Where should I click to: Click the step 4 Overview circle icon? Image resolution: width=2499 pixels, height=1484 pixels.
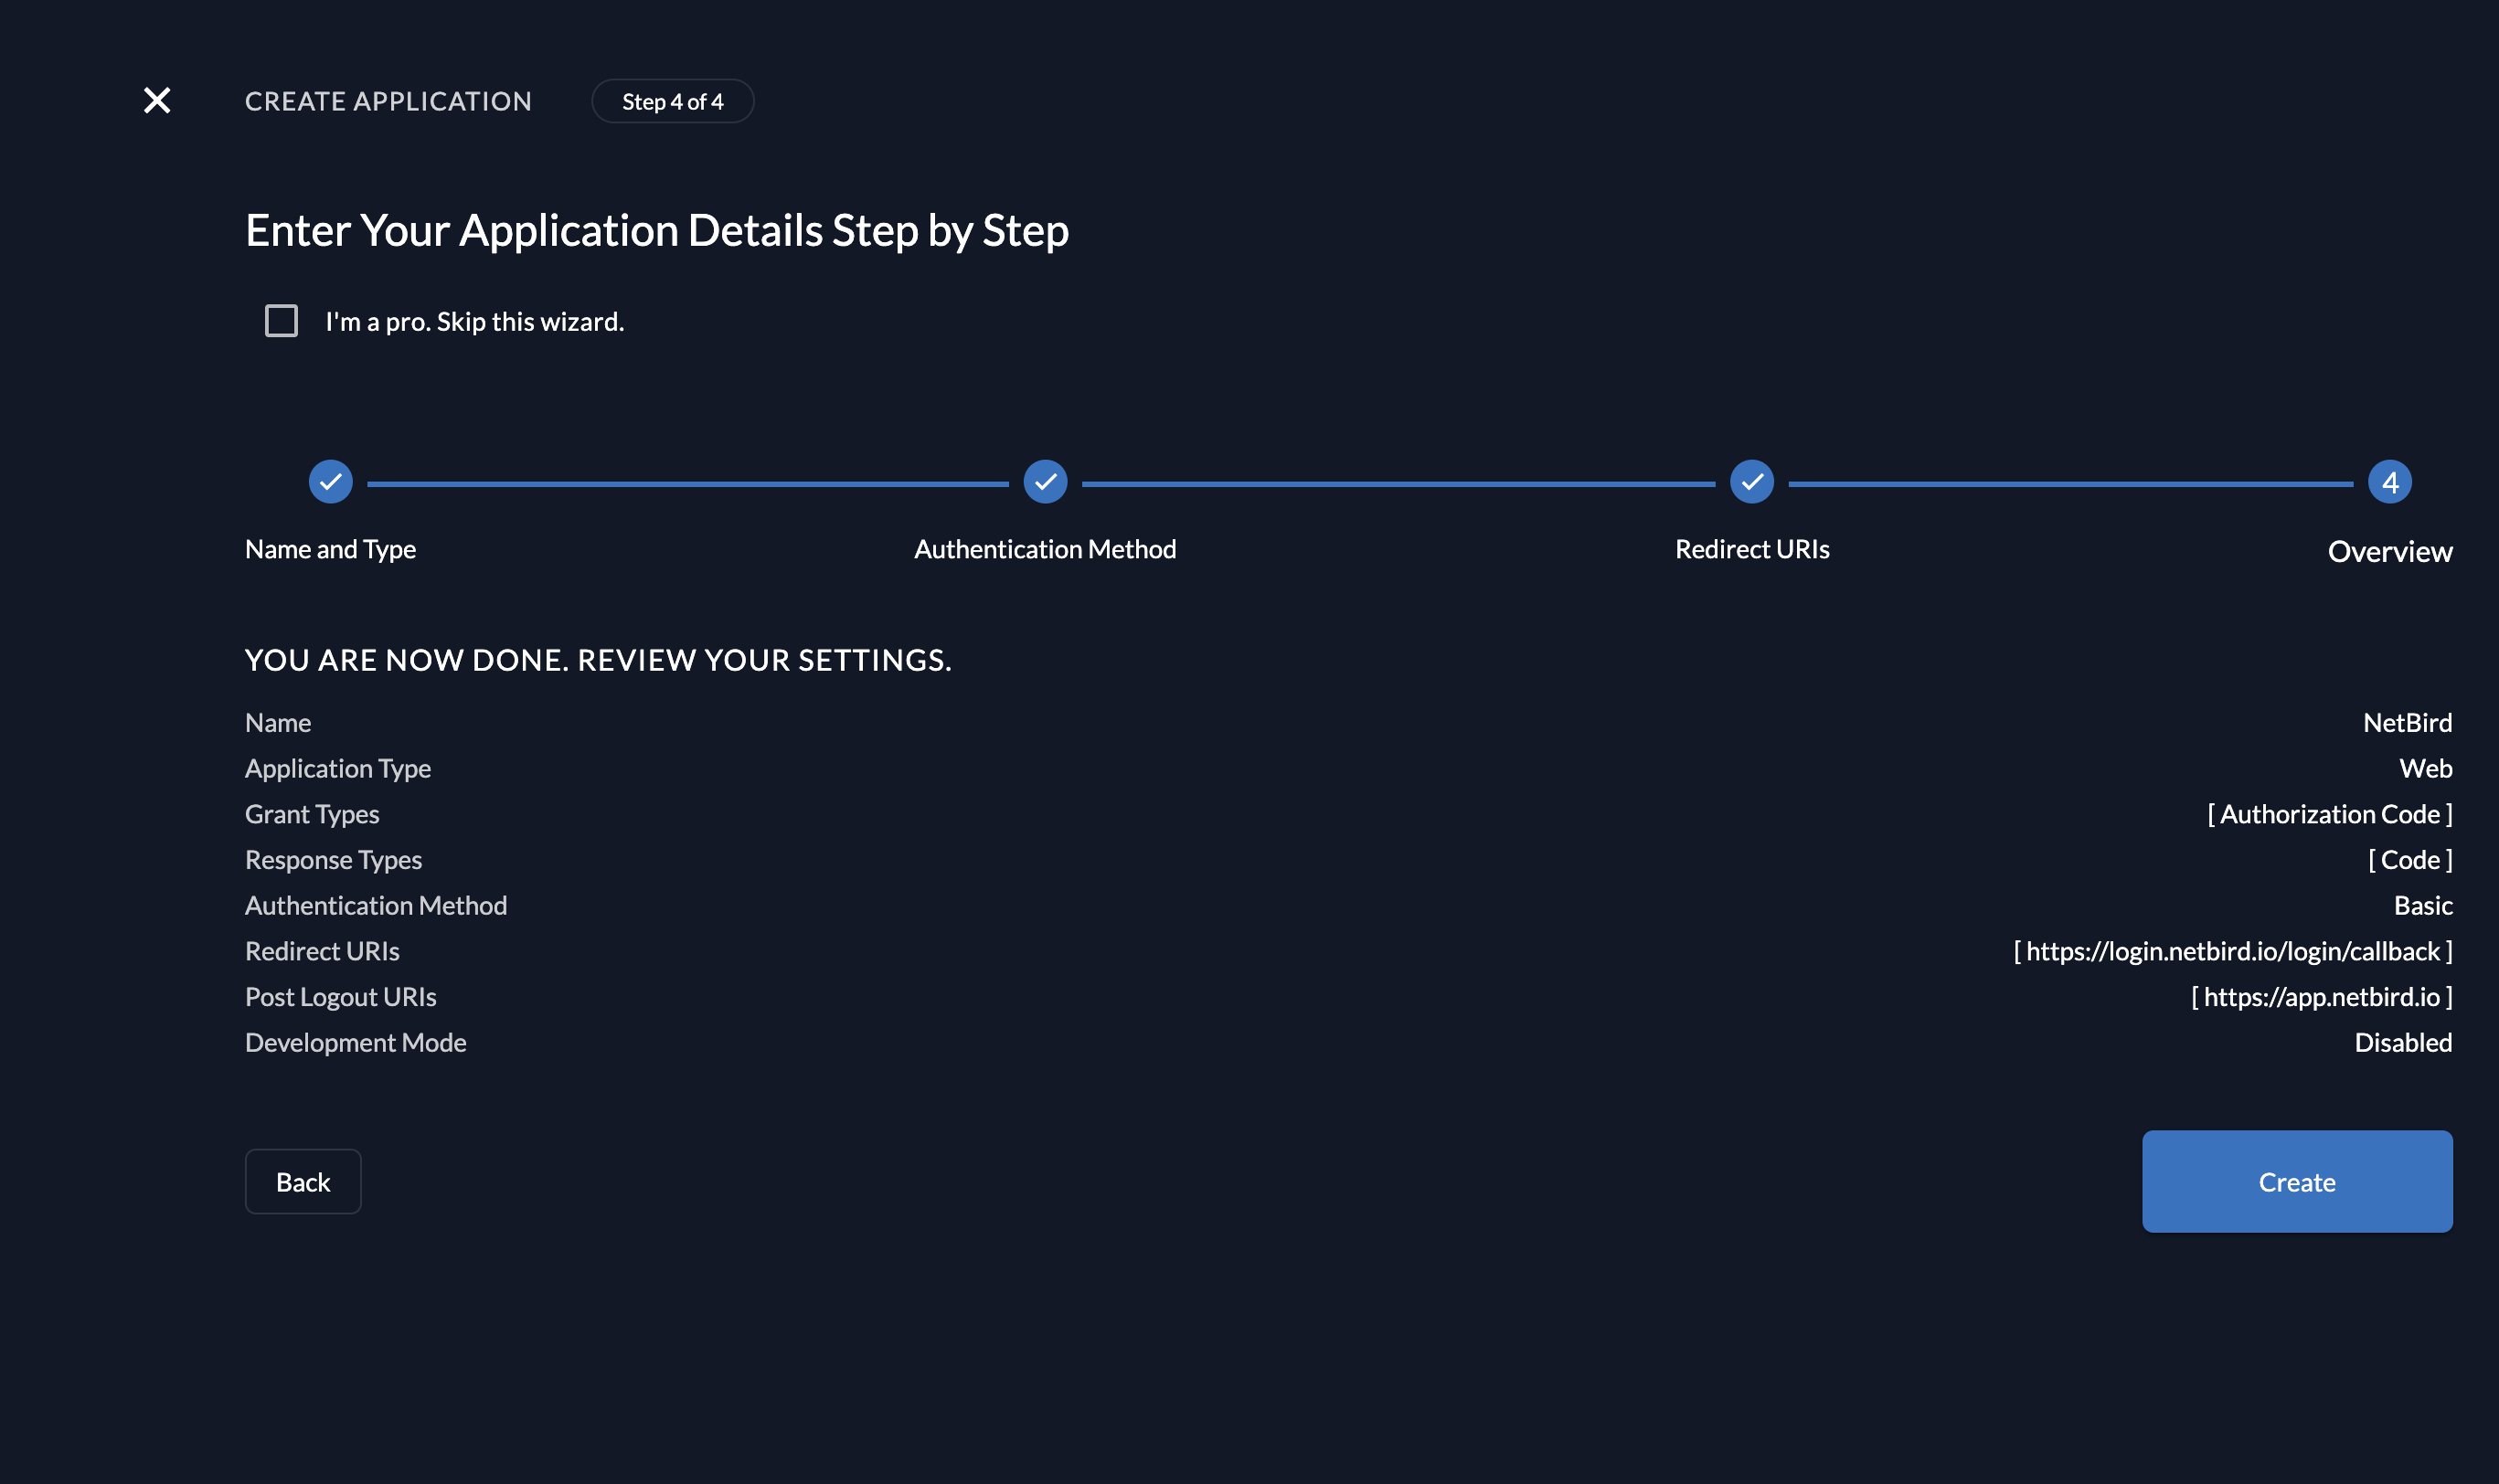click(2389, 482)
